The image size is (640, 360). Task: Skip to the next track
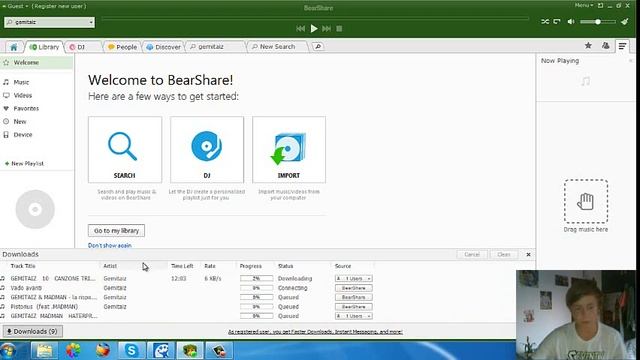point(327,29)
